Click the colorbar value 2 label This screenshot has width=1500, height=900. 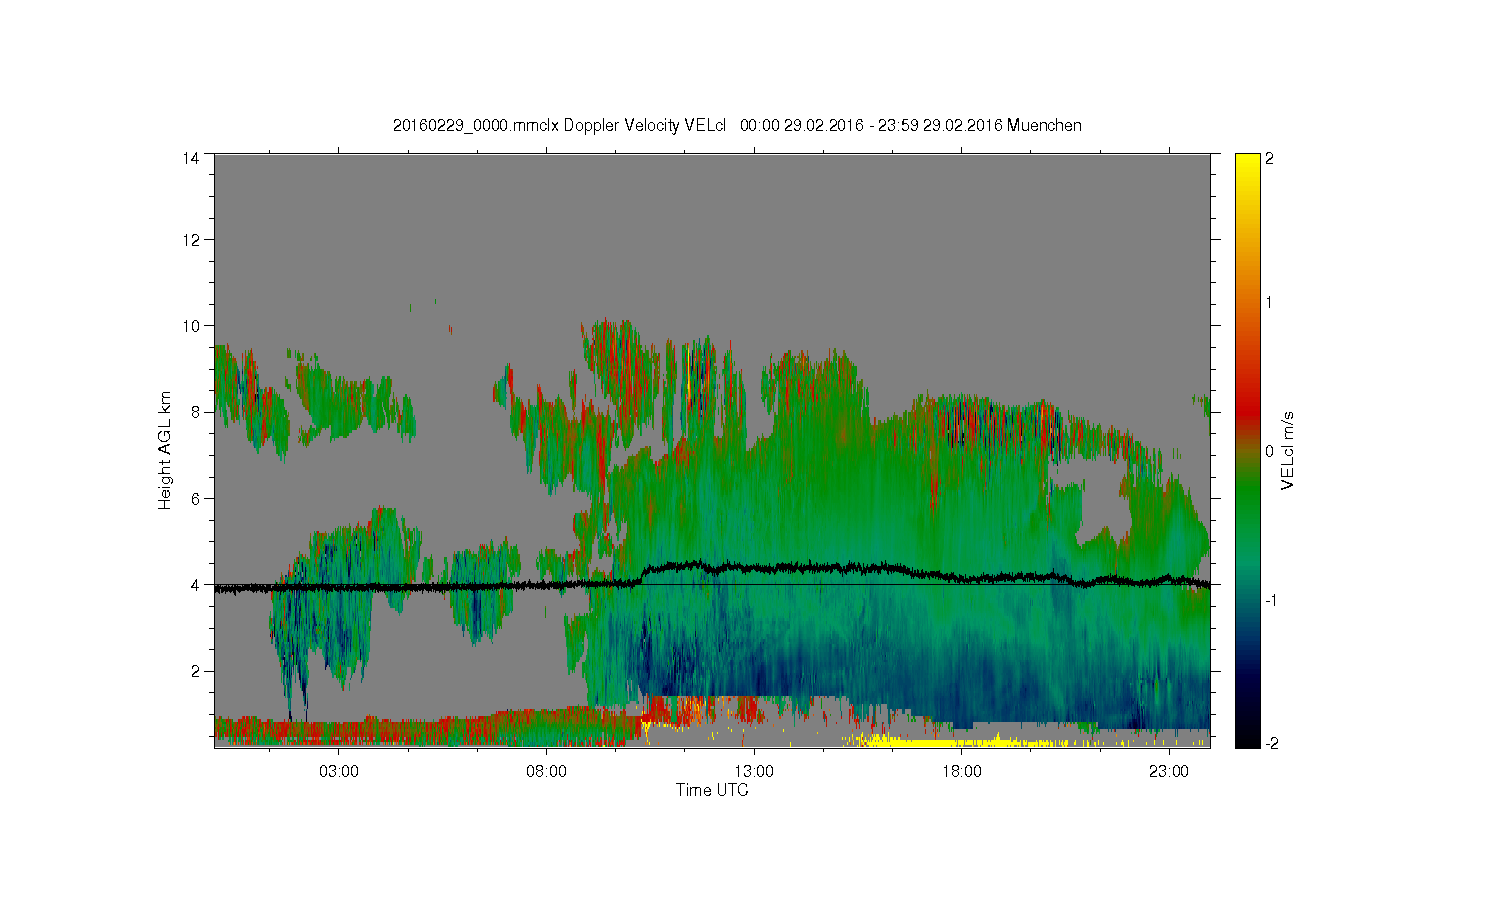(1270, 158)
